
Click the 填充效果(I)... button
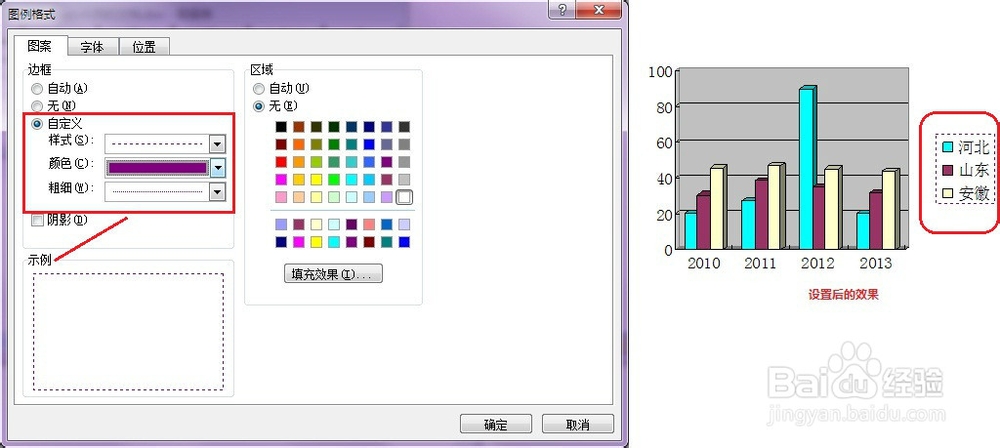(332, 273)
